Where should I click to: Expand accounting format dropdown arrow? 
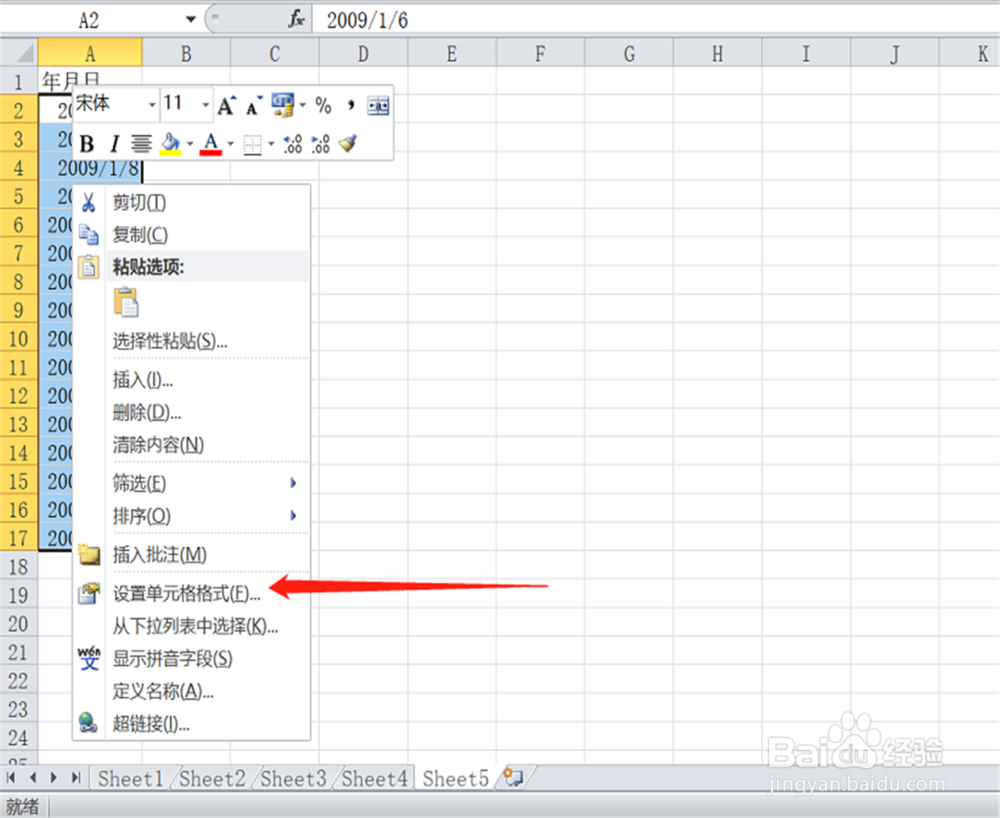302,106
